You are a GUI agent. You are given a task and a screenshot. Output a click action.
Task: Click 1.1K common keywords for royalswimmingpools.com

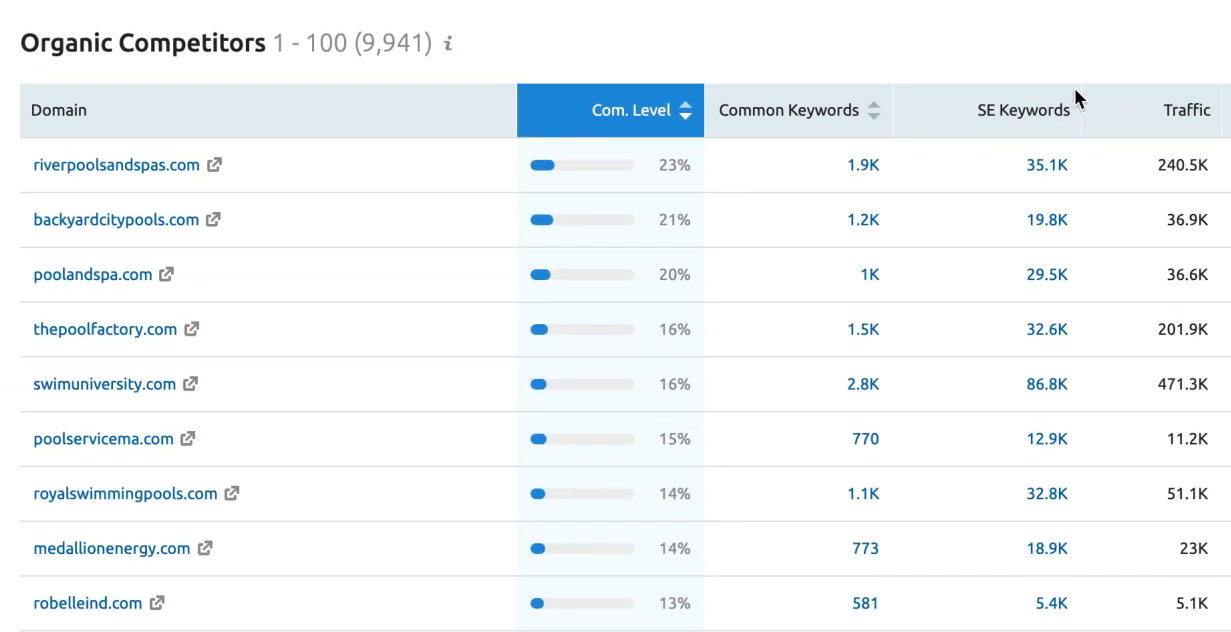tap(863, 493)
